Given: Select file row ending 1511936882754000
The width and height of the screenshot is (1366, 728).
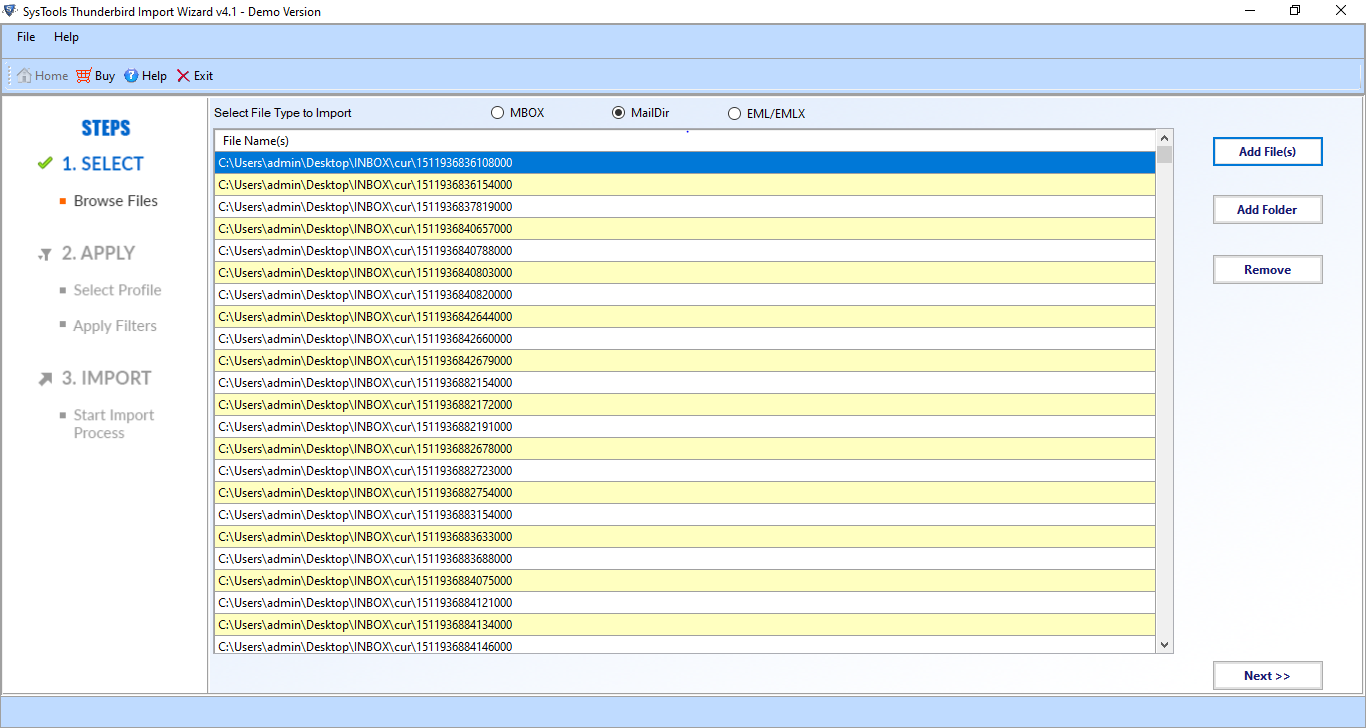Looking at the screenshot, I should click(x=685, y=493).
